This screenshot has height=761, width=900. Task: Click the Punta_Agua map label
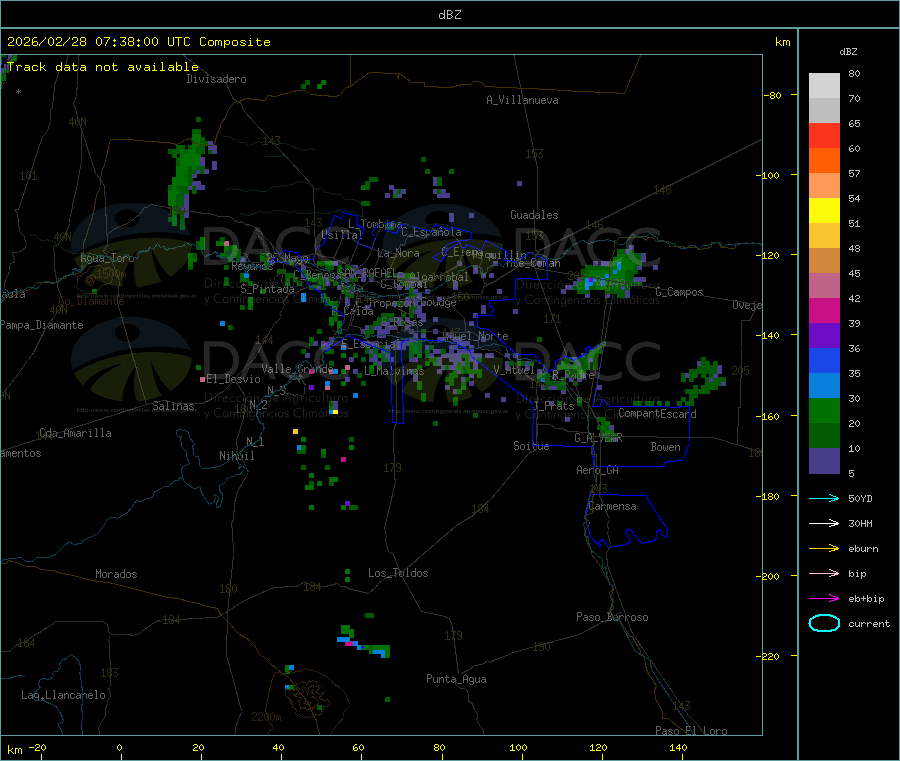[456, 679]
